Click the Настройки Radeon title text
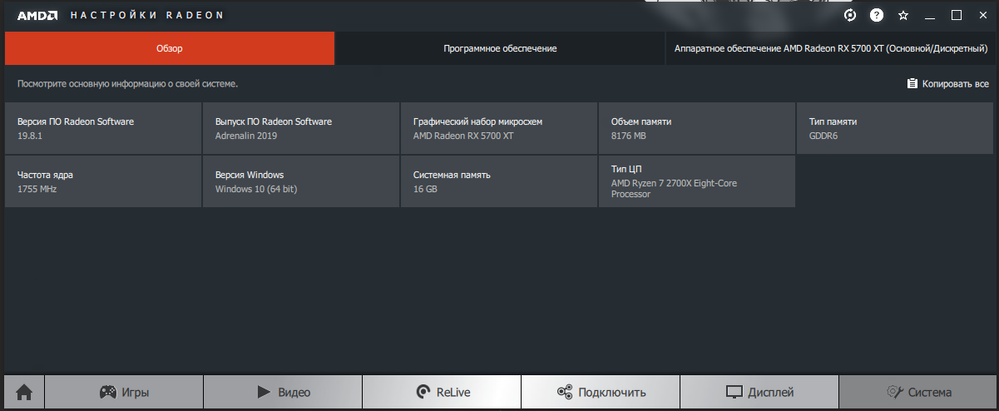Image resolution: width=999 pixels, height=411 pixels. pyautogui.click(x=147, y=15)
